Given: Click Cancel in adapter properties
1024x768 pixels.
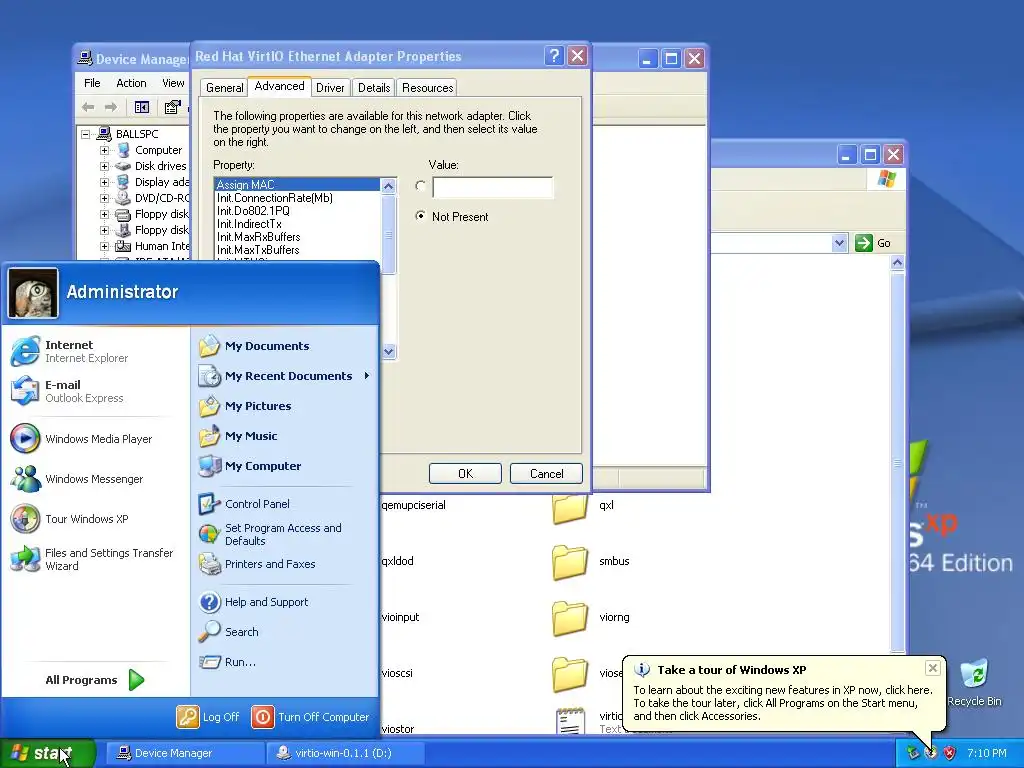Looking at the screenshot, I should pyautogui.click(x=546, y=473).
